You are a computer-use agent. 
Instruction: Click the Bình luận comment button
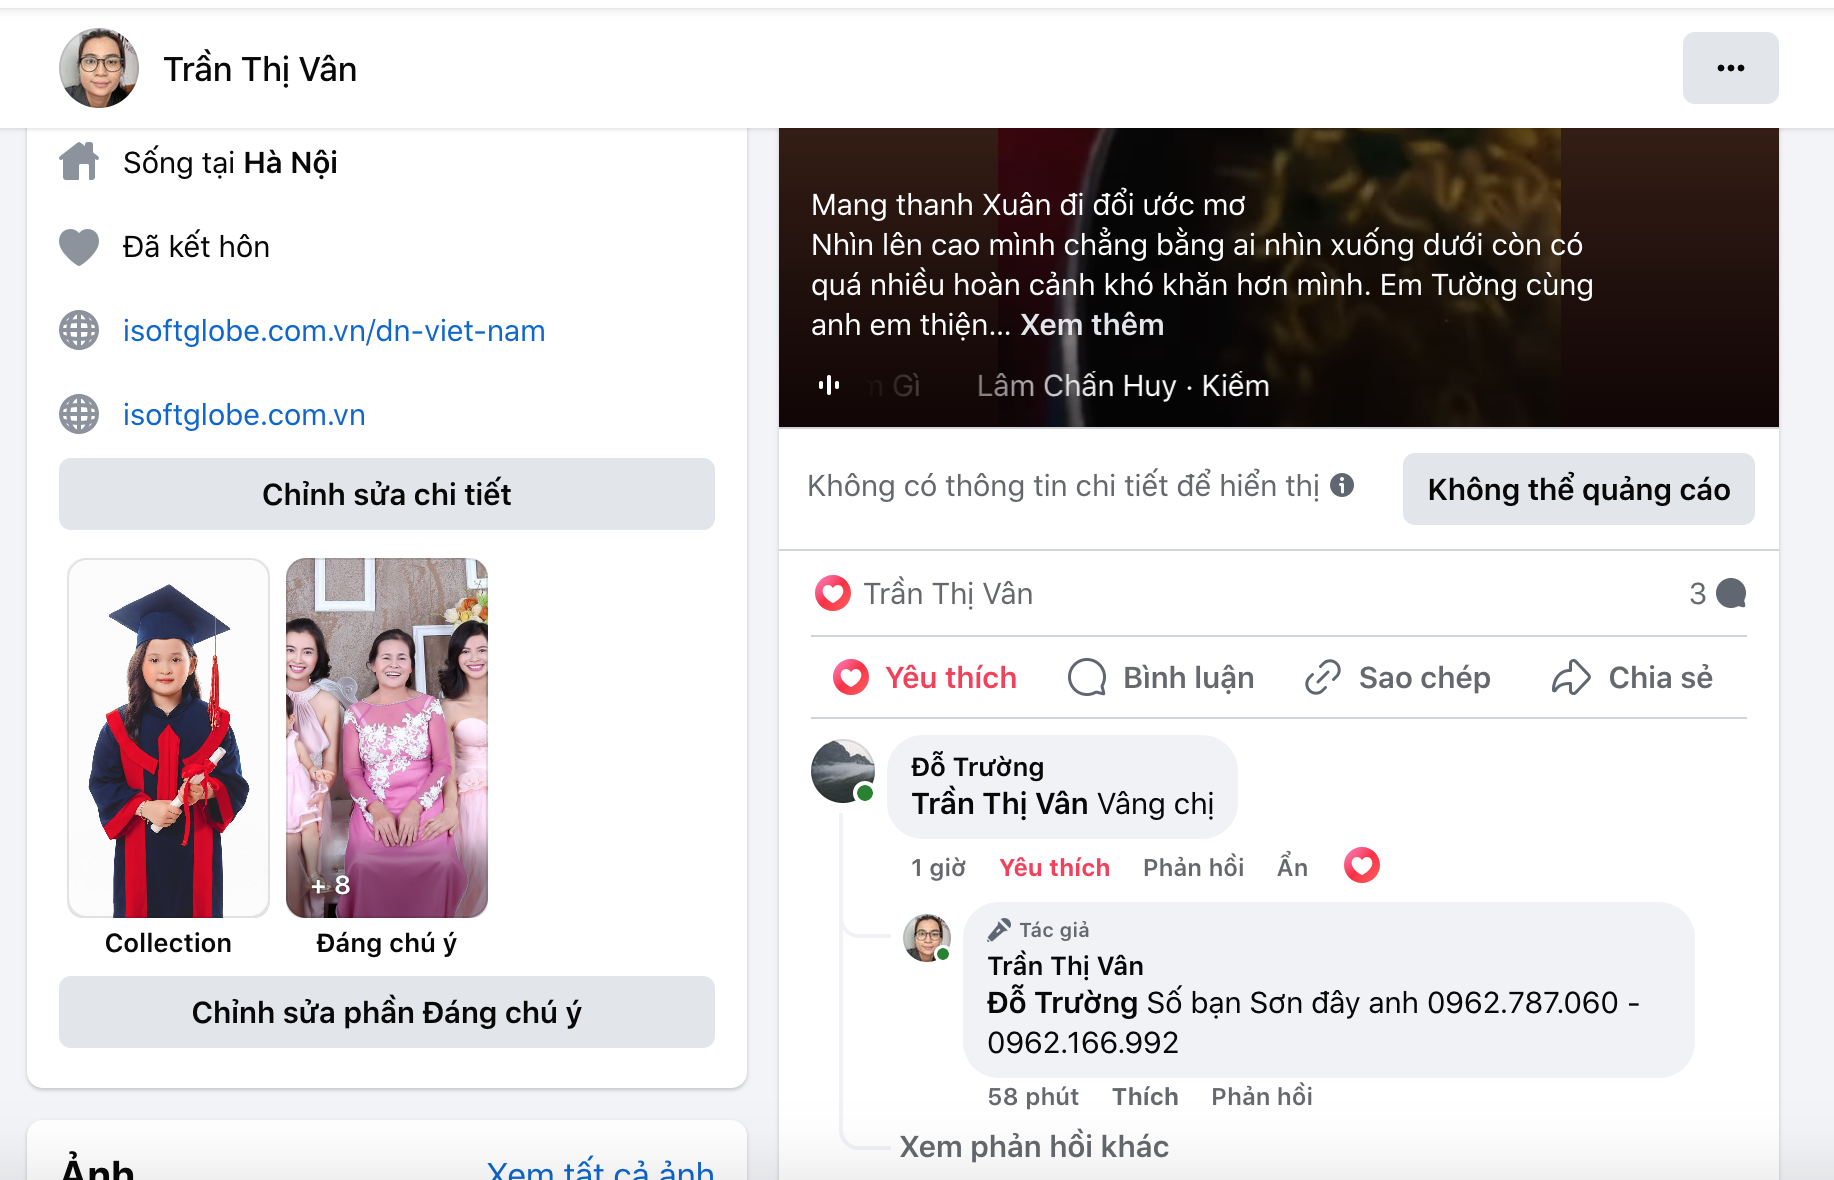(1161, 677)
